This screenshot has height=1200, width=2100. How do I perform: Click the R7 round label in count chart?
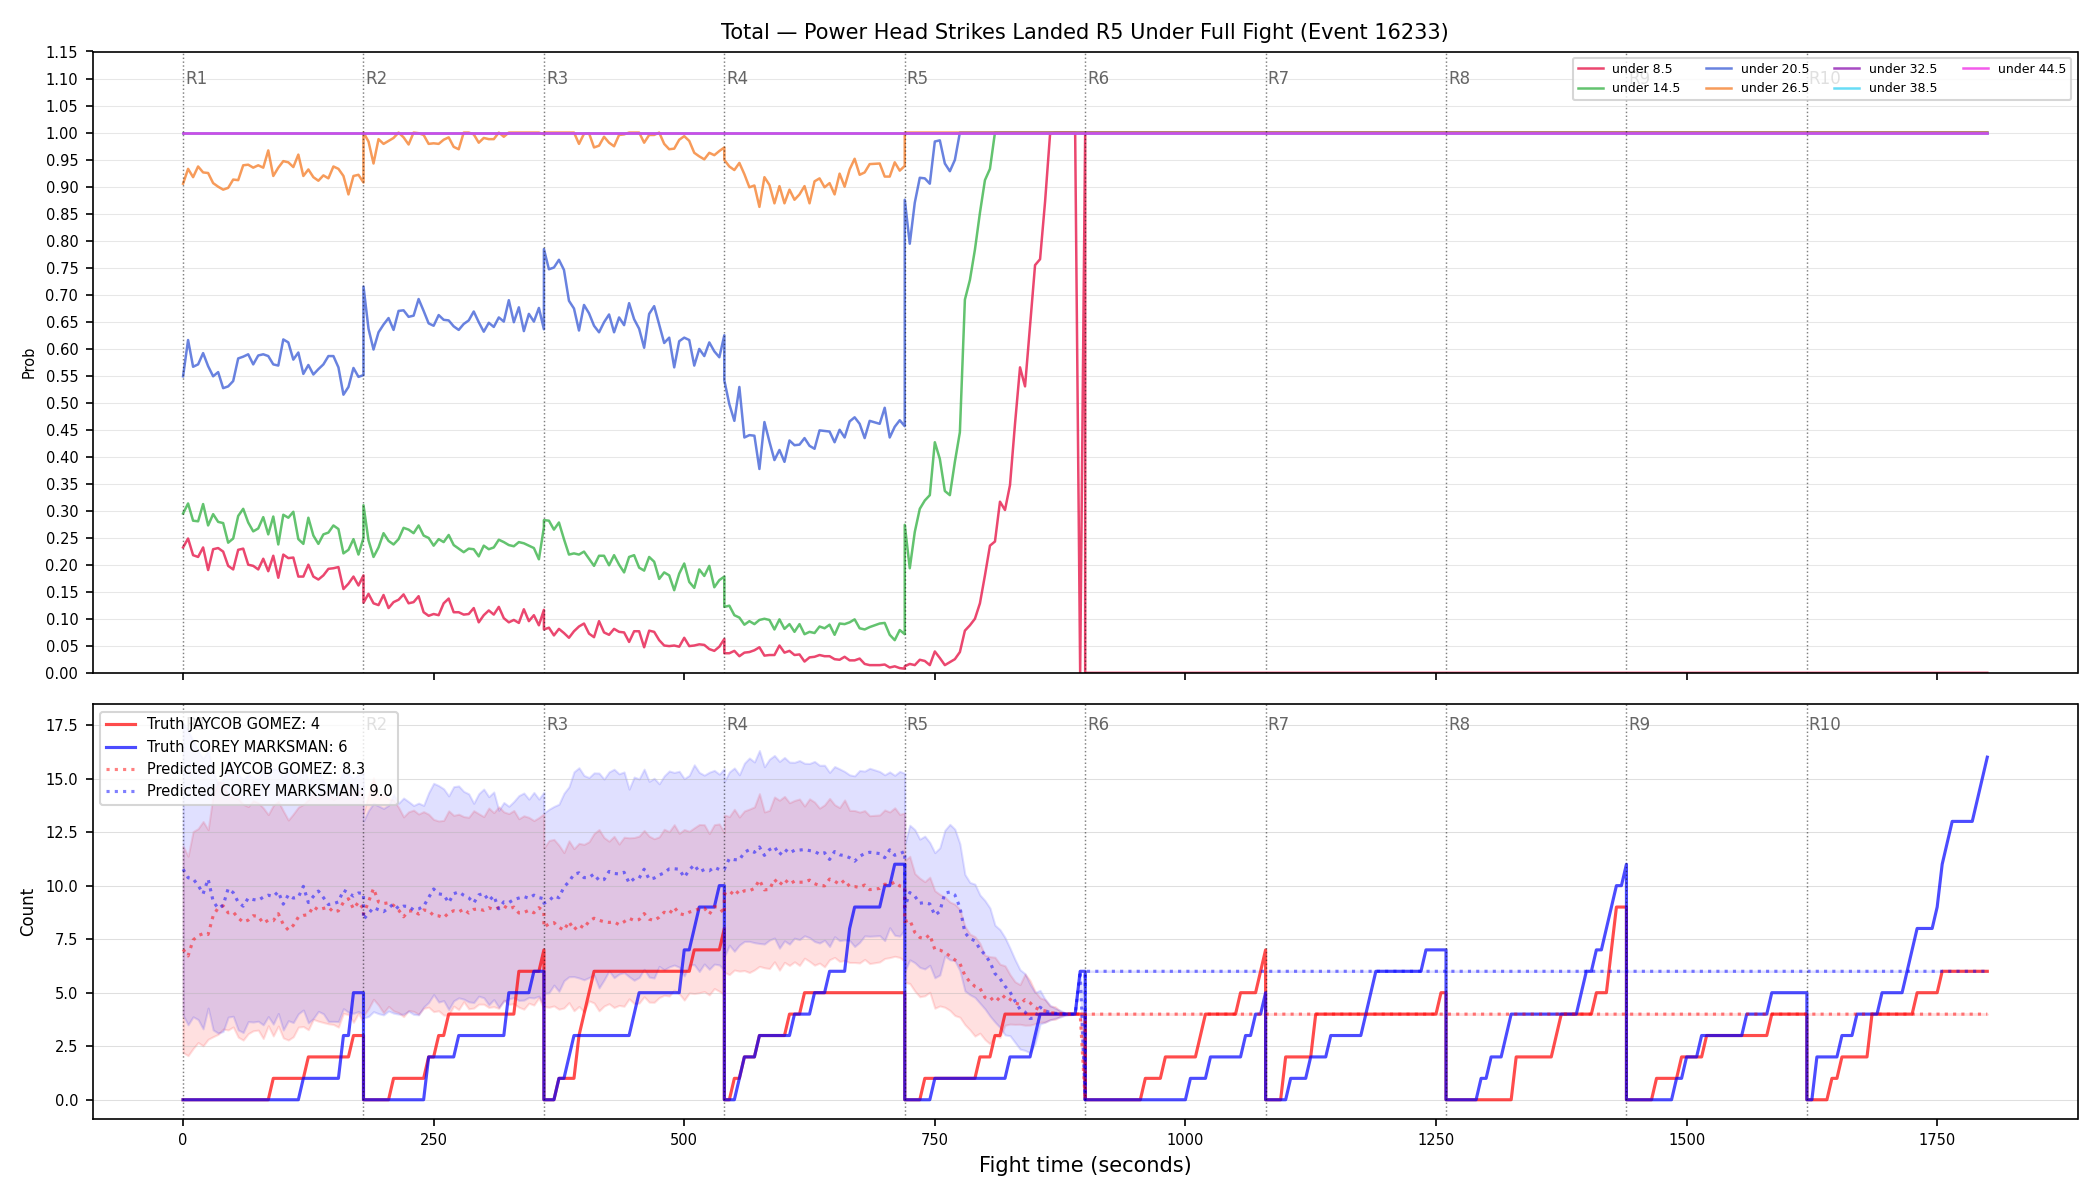click(1278, 724)
